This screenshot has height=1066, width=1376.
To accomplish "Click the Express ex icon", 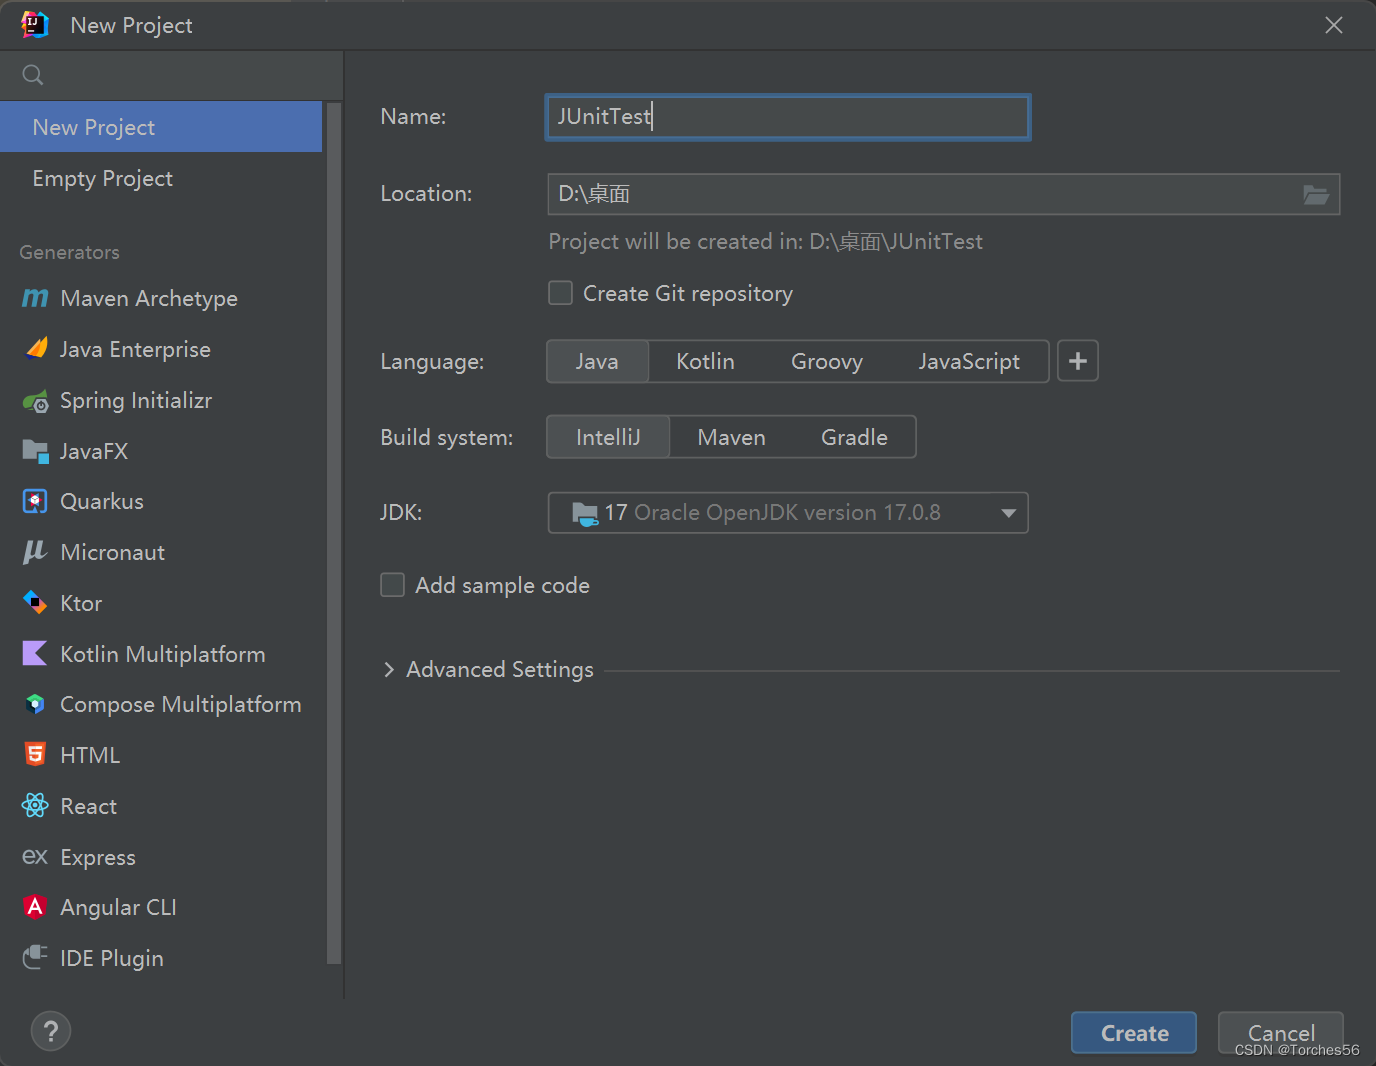I will [x=35, y=856].
